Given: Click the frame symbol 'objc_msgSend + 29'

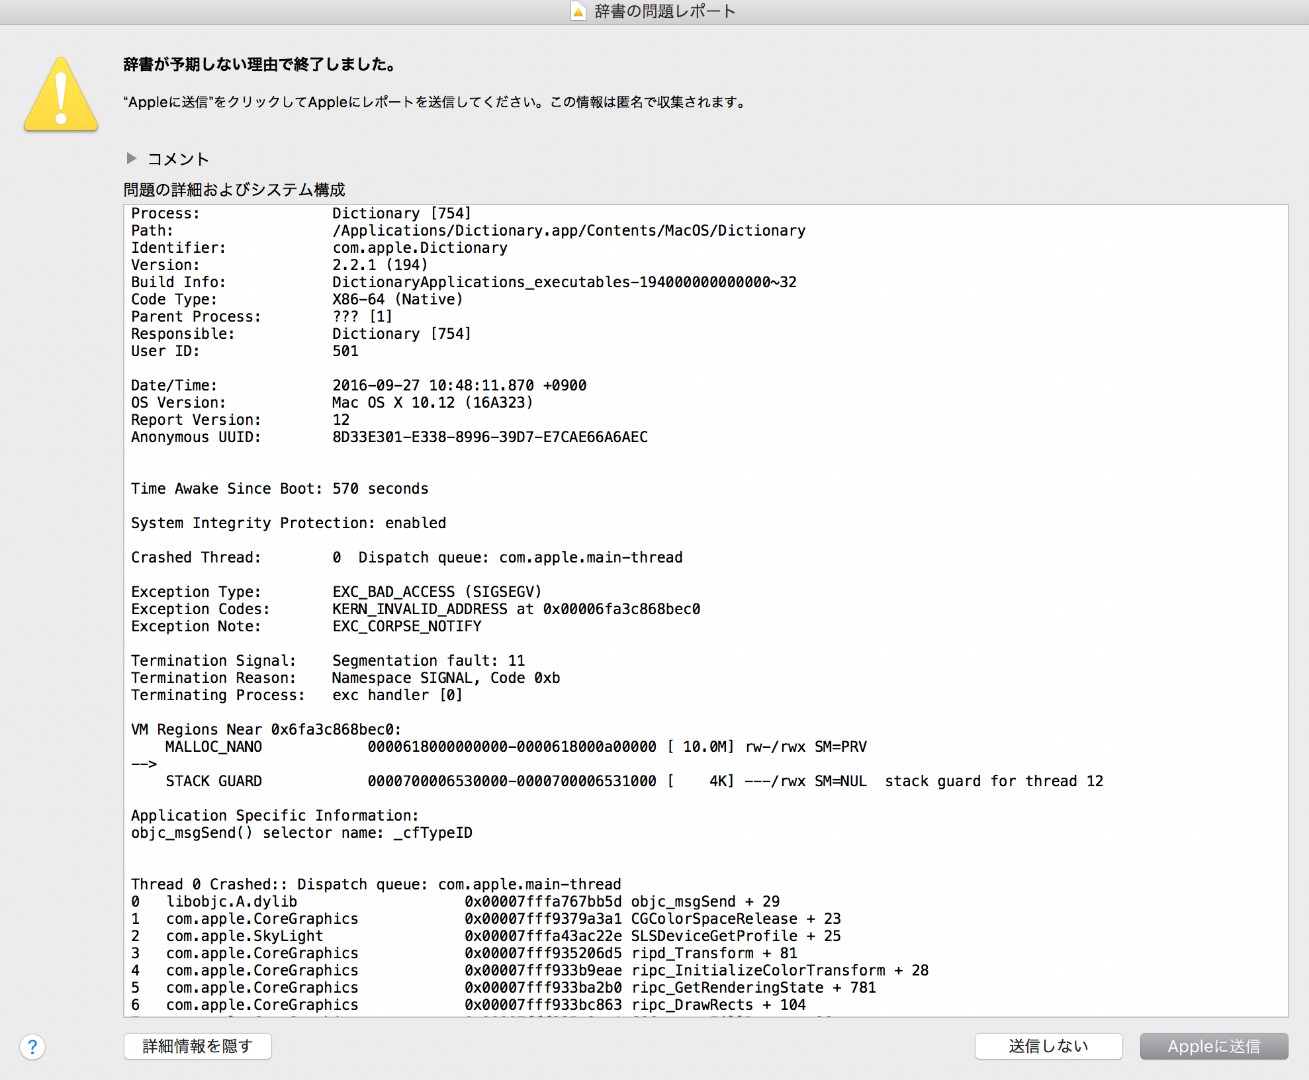Looking at the screenshot, I should pos(706,901).
